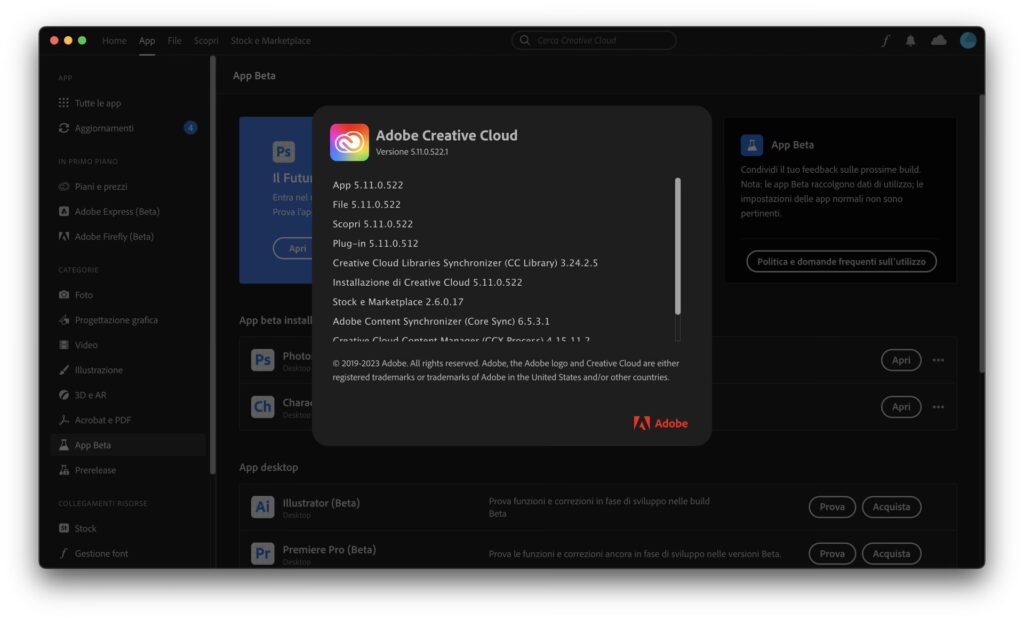Open the user profile avatar
Screen dimensions: 1024x620
click(x=968, y=41)
